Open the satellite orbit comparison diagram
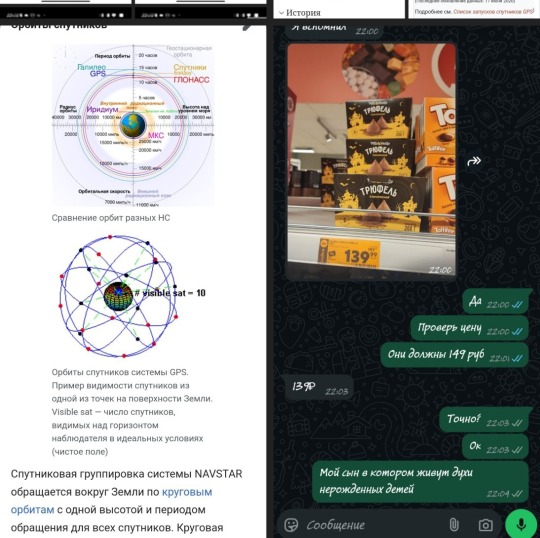540x538 pixels. click(133, 125)
